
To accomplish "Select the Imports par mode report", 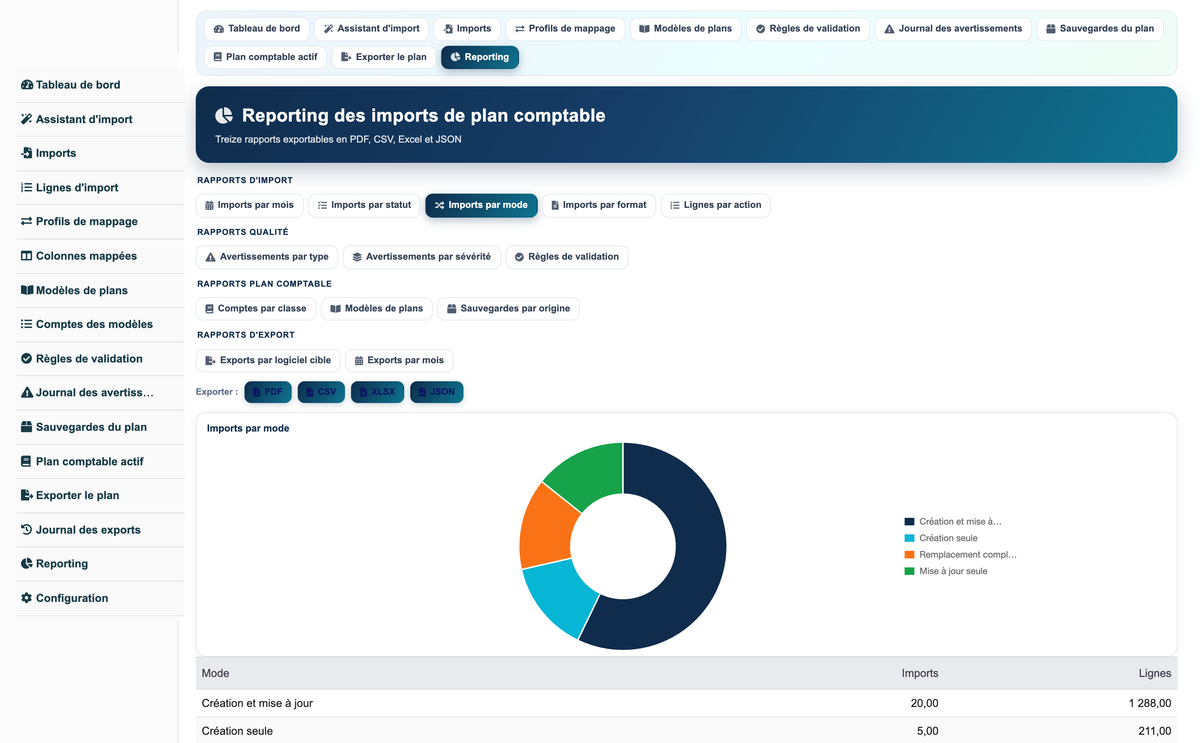I will click(x=481, y=205).
